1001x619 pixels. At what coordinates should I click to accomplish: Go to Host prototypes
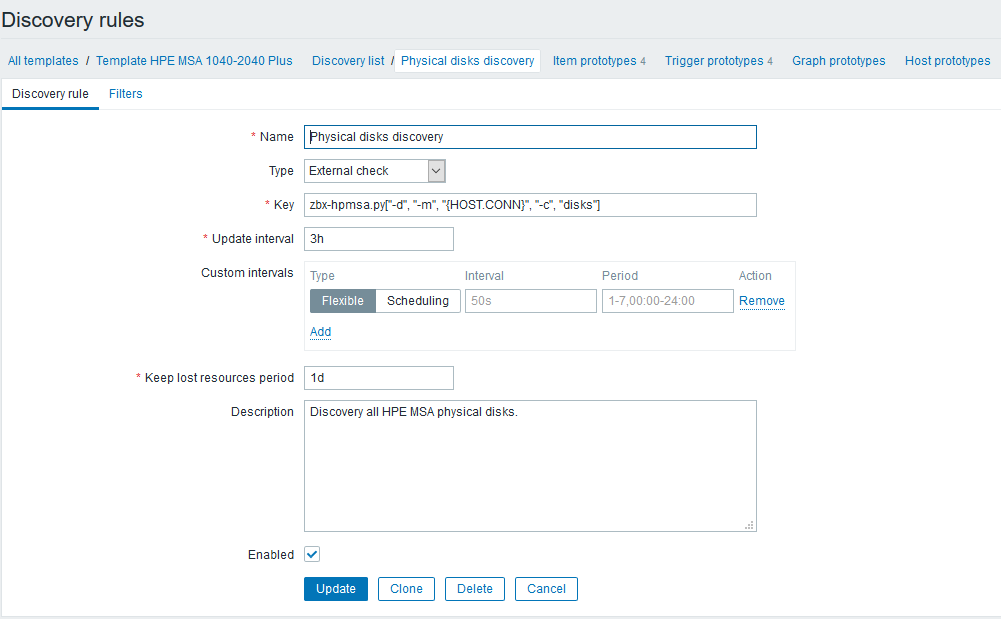pos(946,60)
